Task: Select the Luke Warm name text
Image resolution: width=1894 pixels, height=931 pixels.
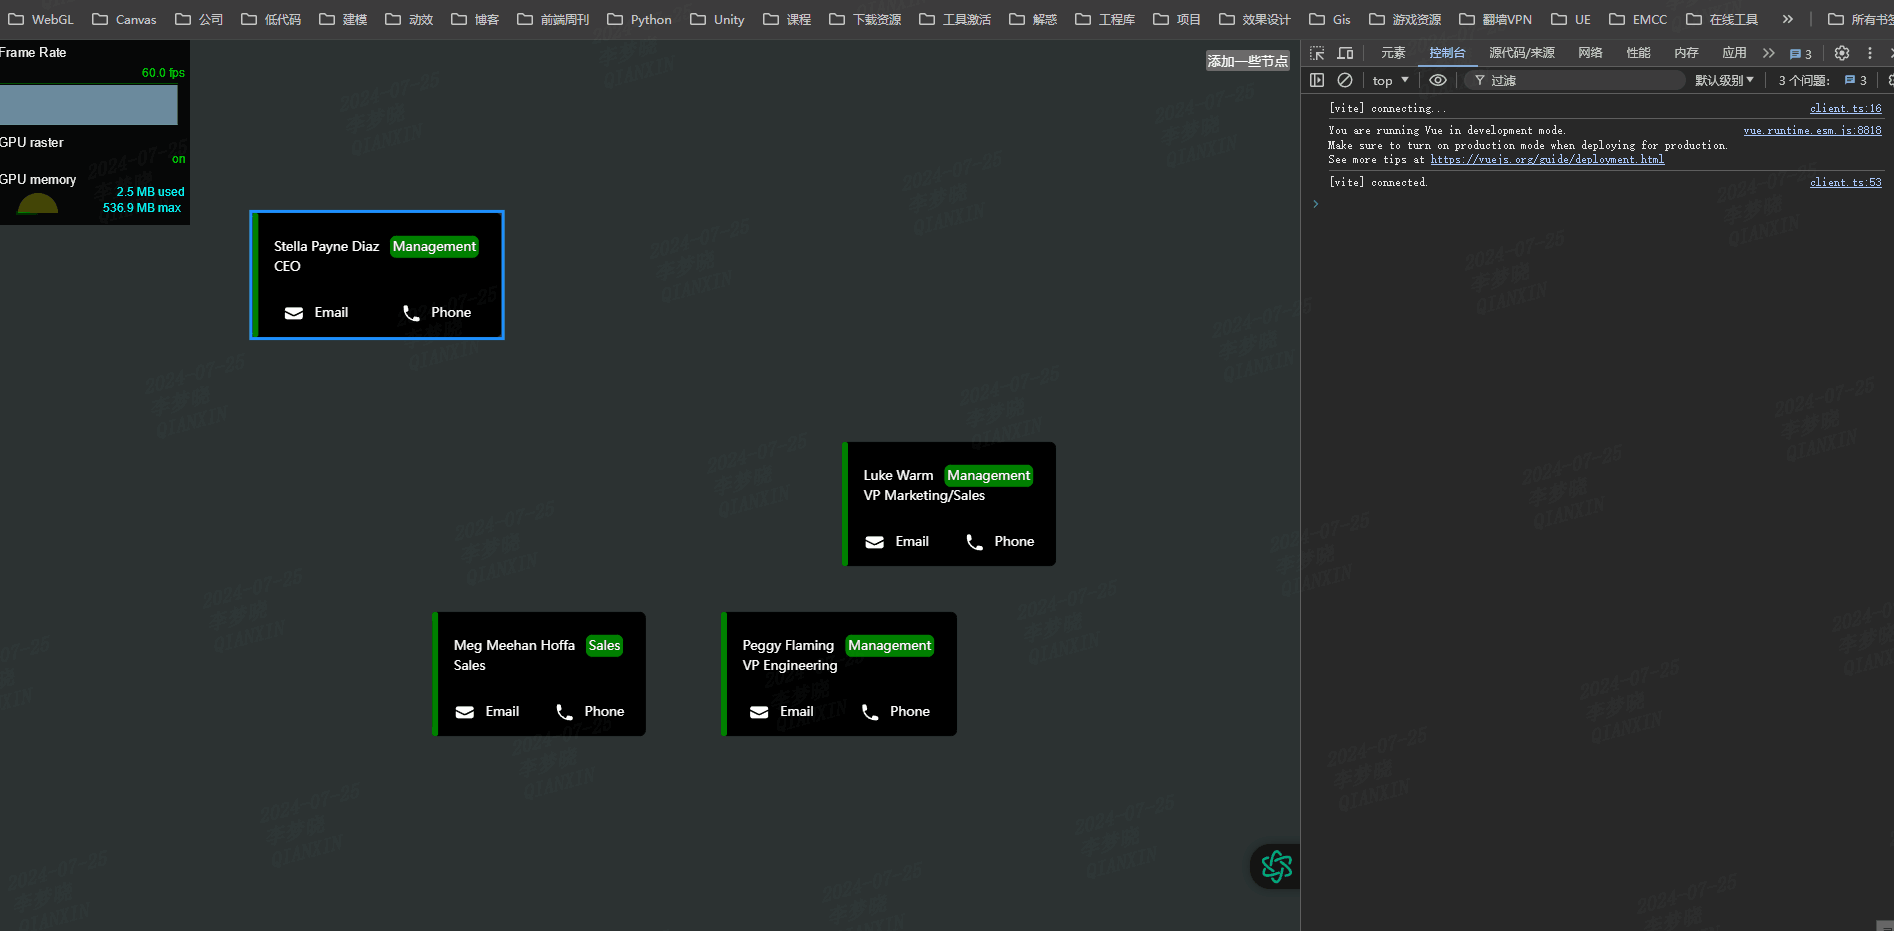Action: [x=898, y=476]
